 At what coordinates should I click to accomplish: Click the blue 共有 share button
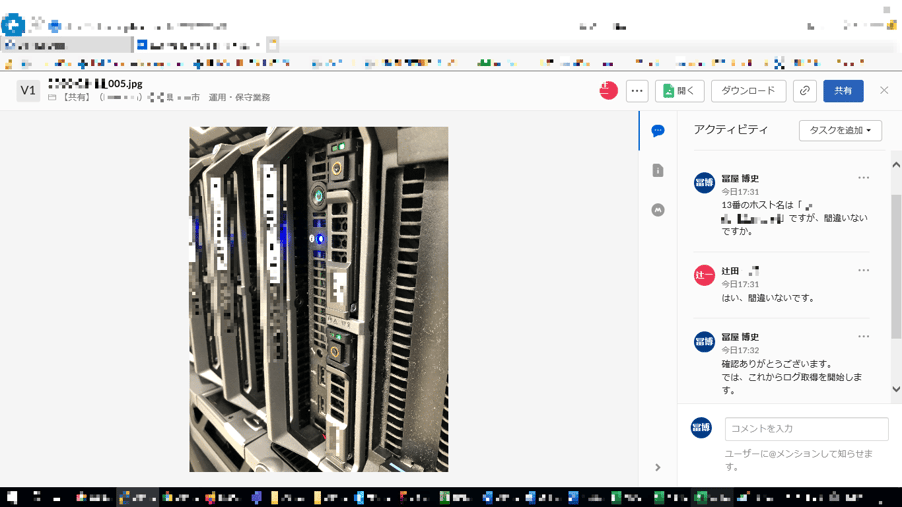[x=843, y=91]
